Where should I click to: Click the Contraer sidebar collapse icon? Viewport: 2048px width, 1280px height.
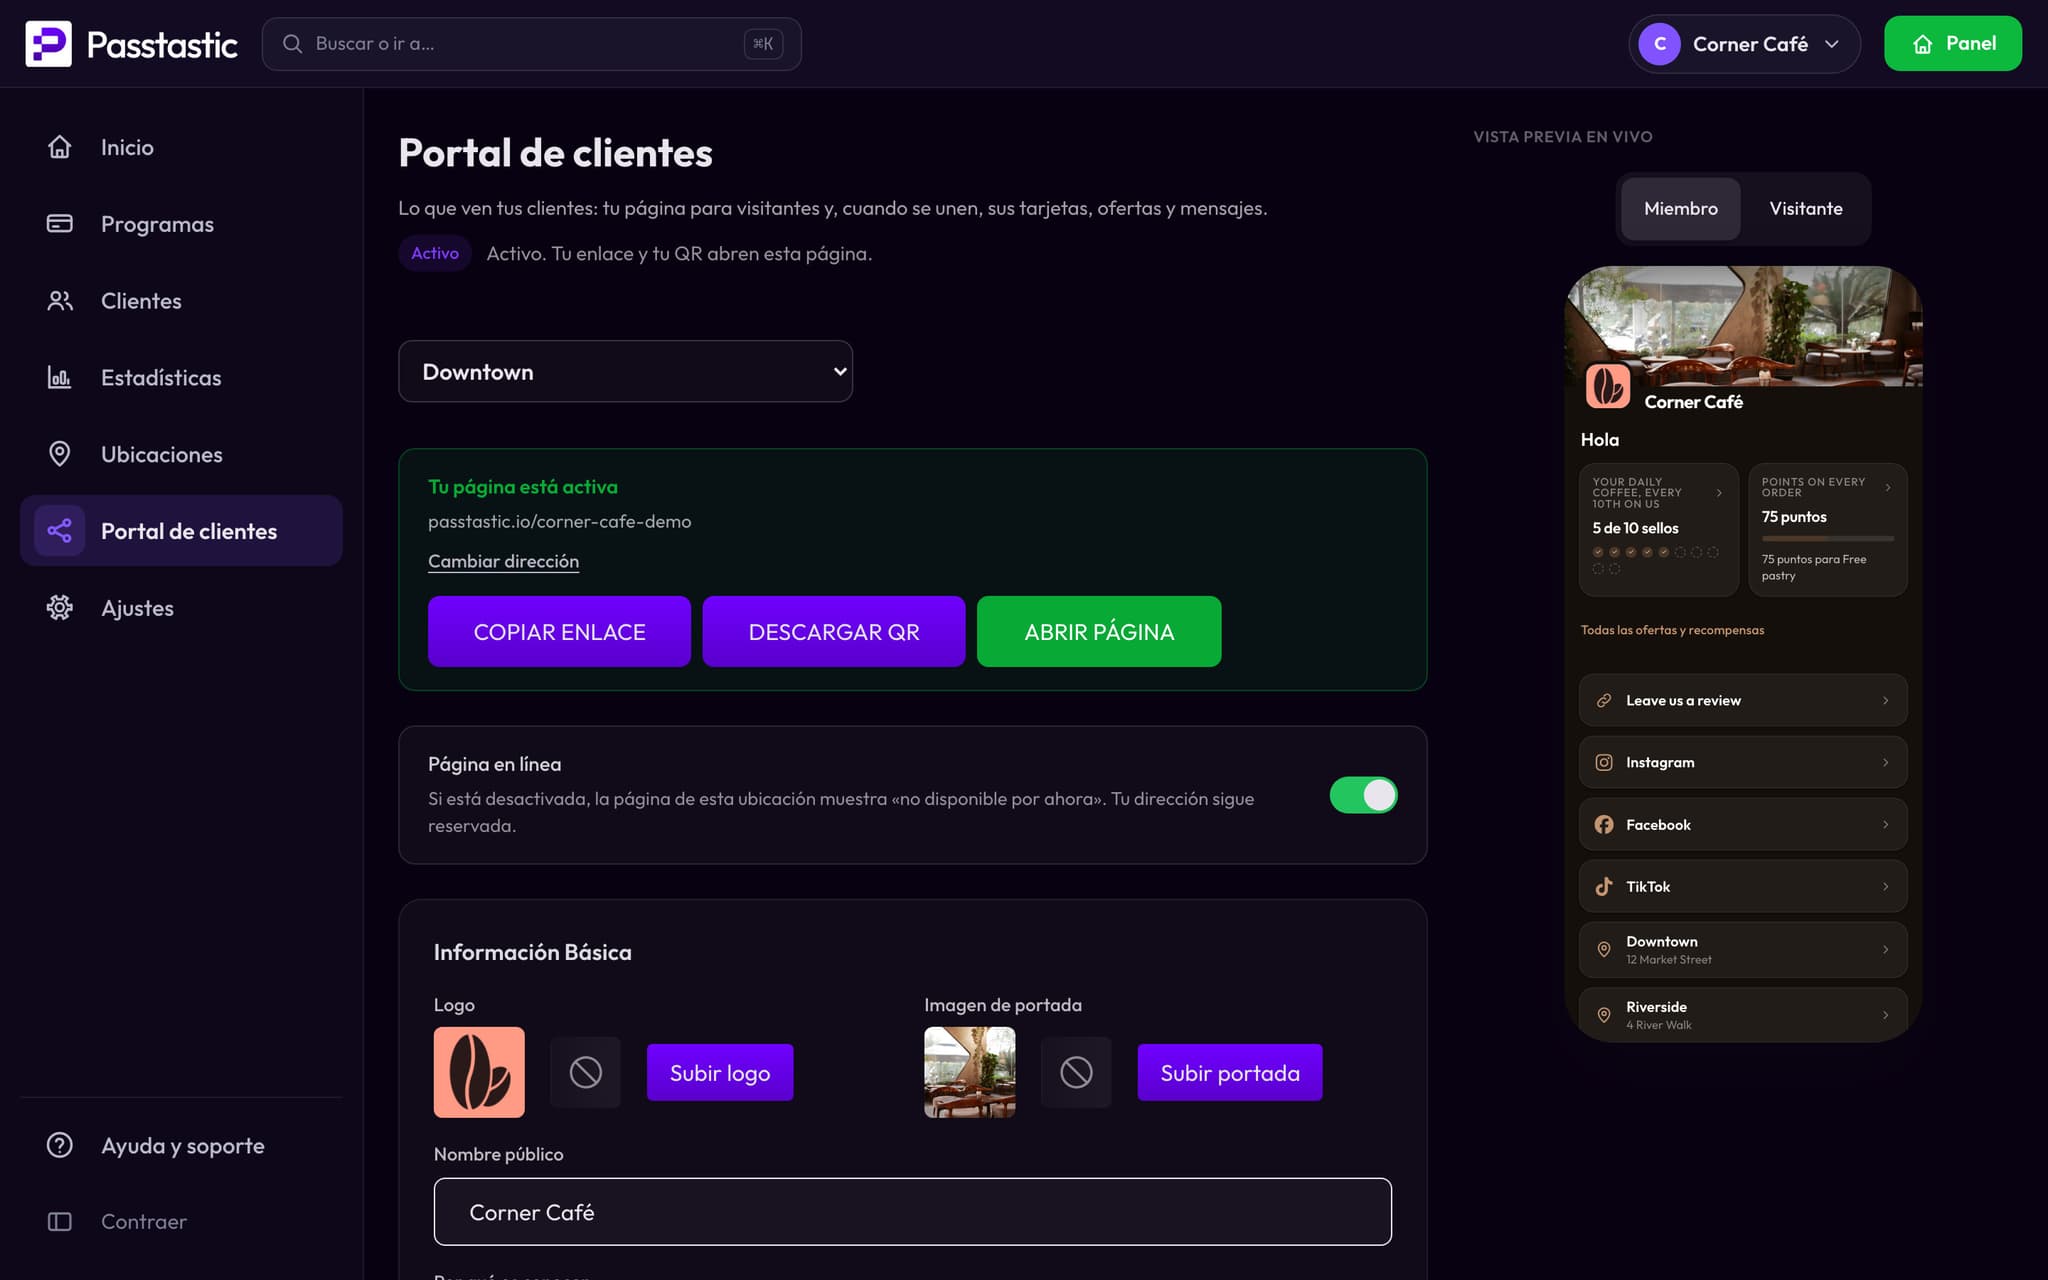click(x=60, y=1222)
